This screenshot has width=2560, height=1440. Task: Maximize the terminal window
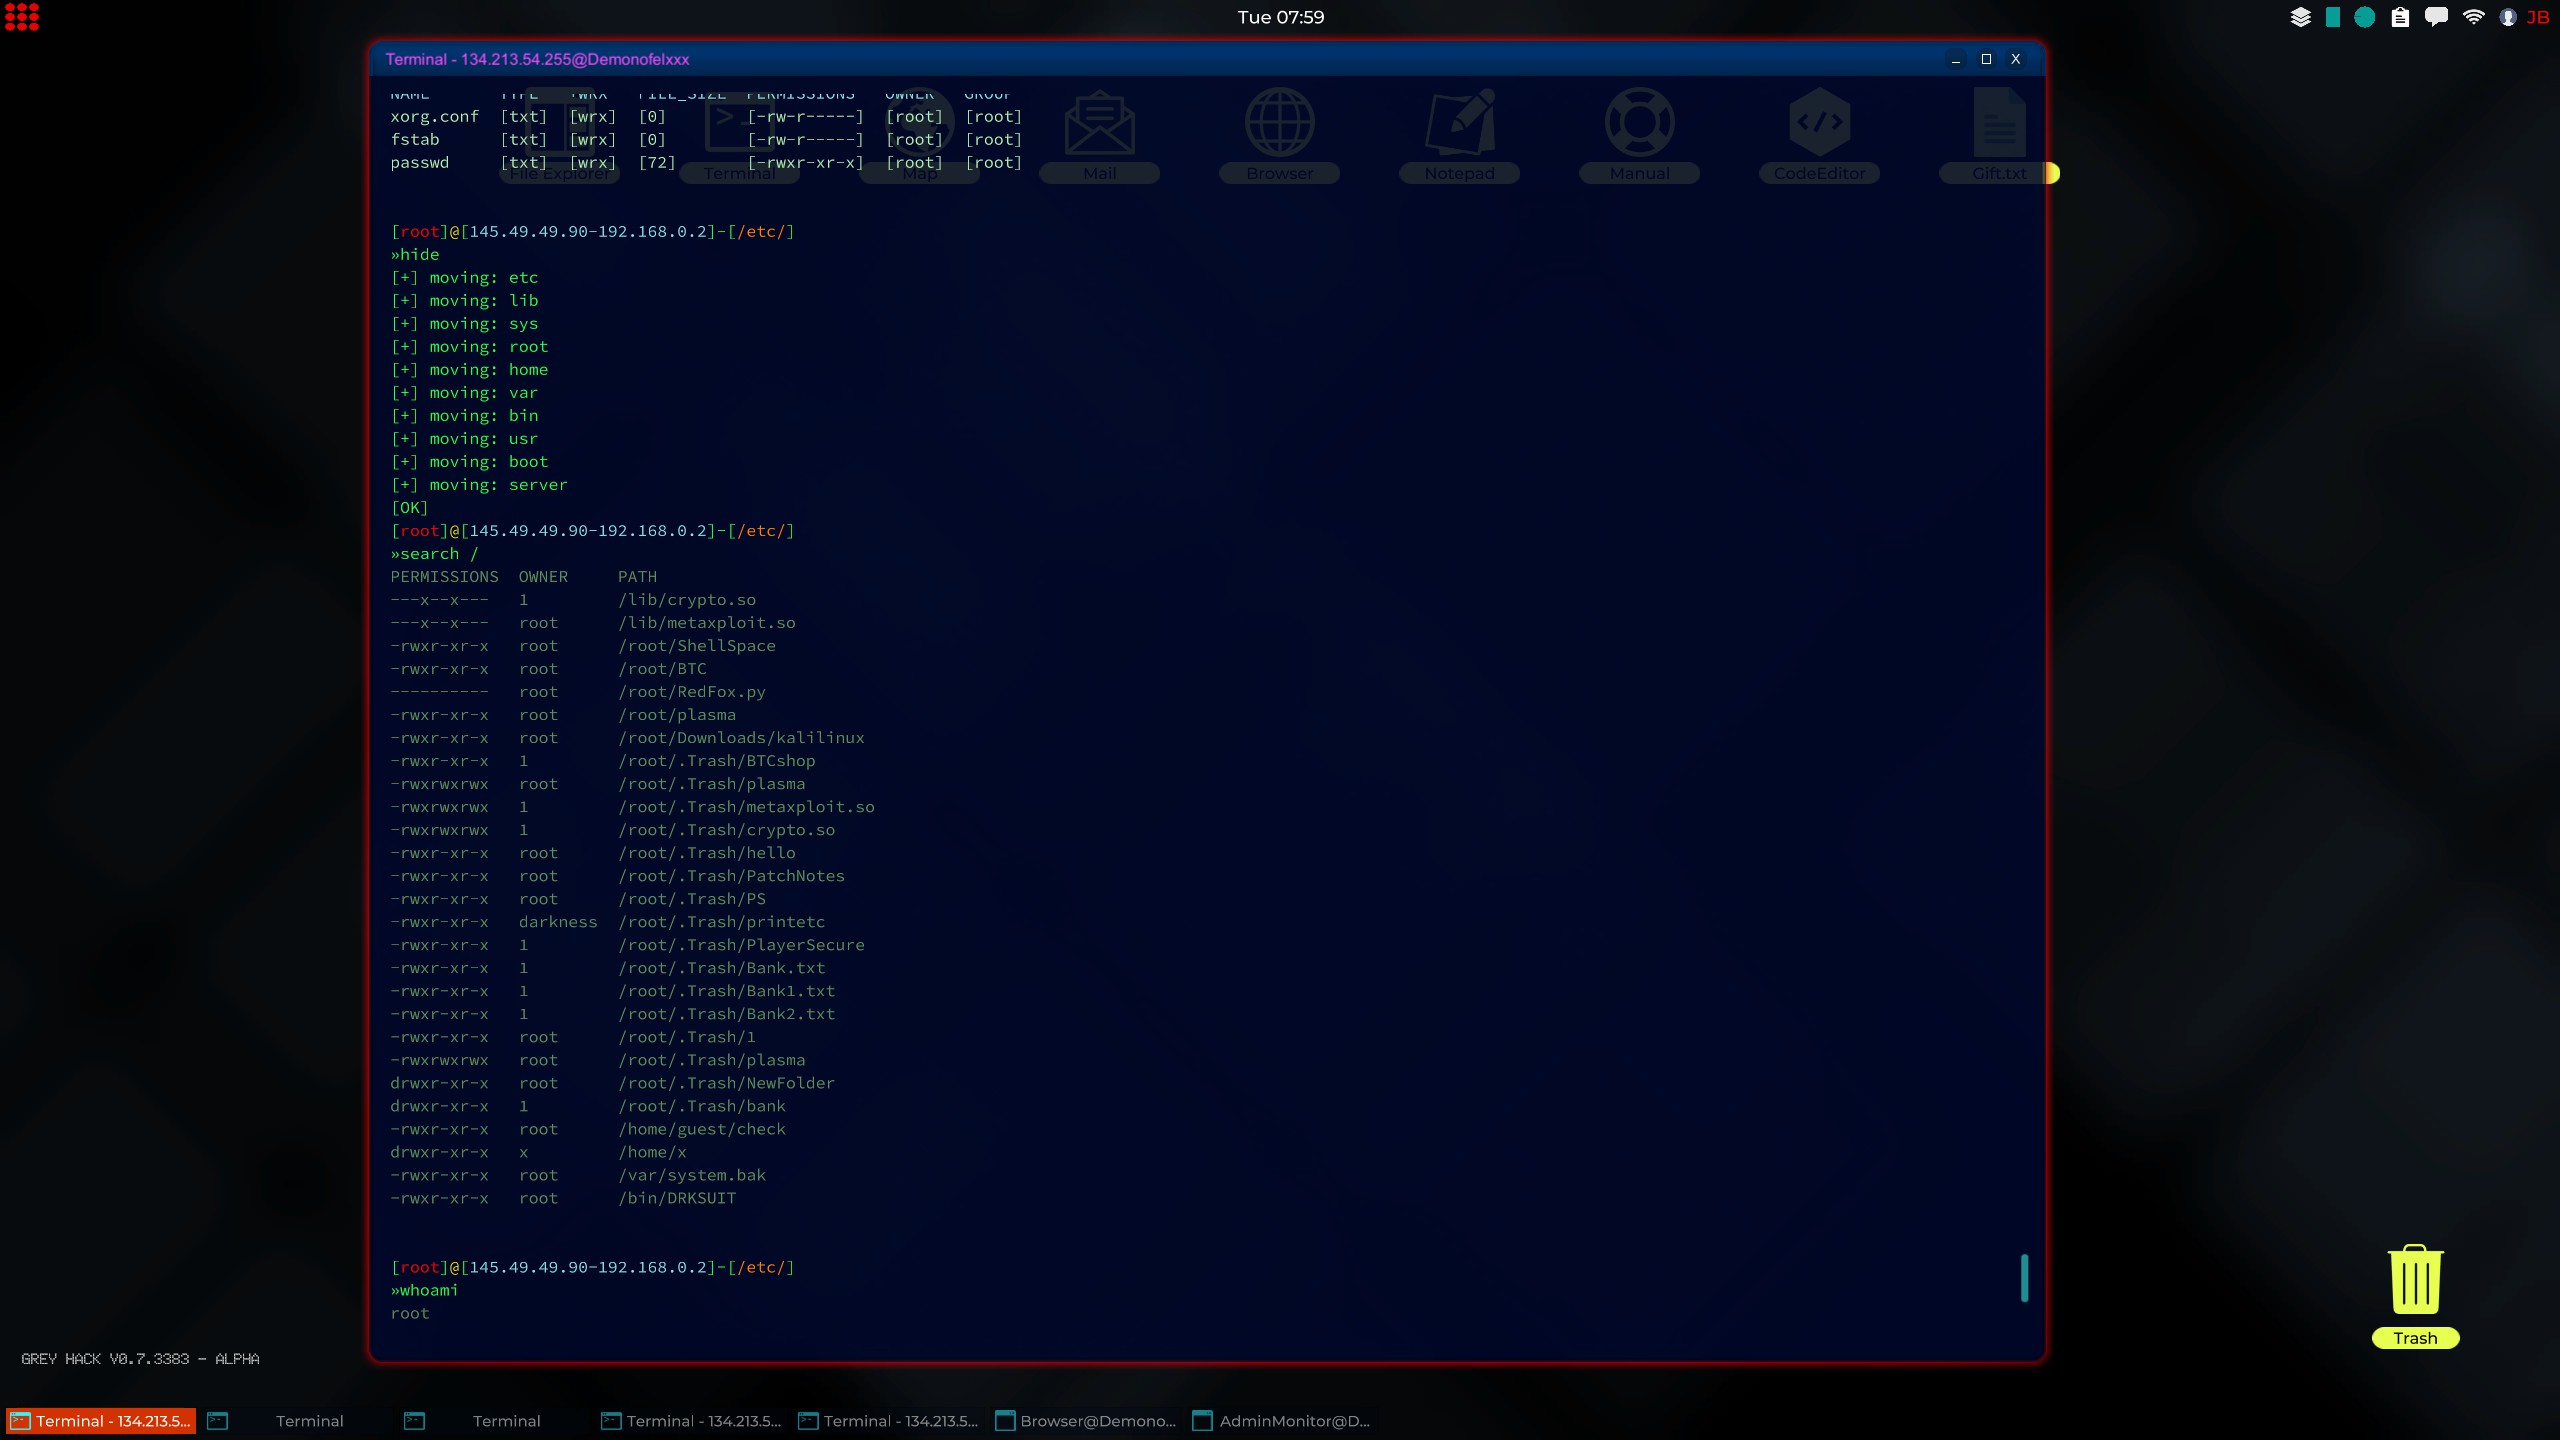[x=1986, y=59]
